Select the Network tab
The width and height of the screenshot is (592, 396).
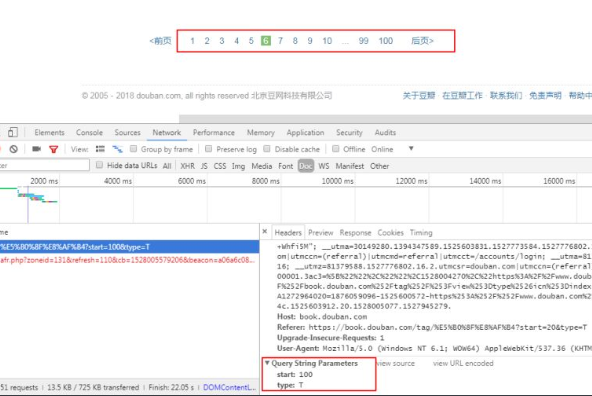167,133
